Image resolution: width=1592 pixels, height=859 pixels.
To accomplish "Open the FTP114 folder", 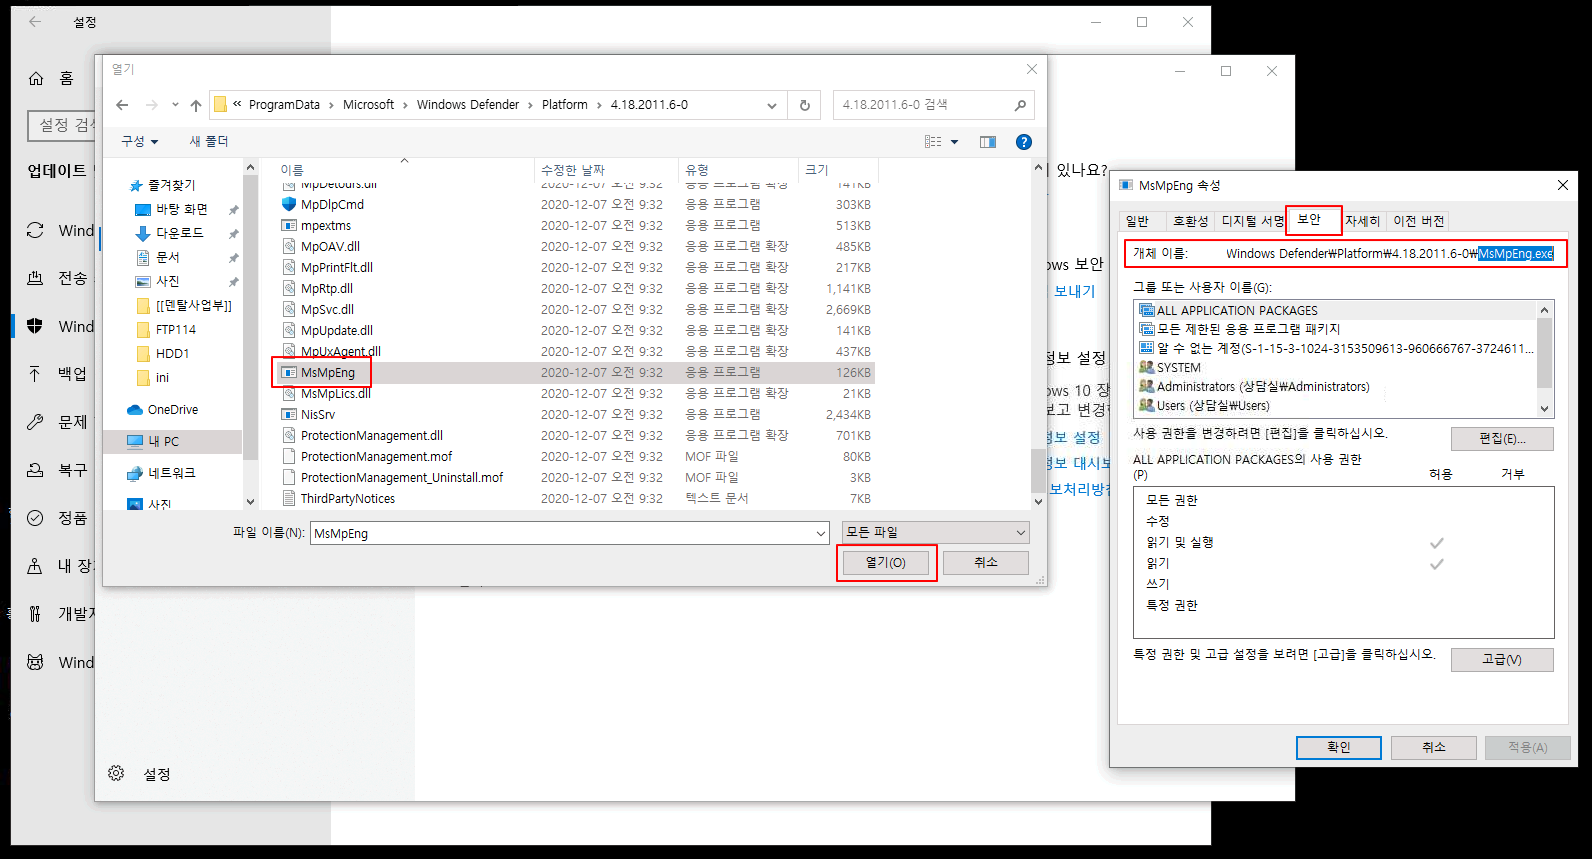I will click(x=166, y=329).
